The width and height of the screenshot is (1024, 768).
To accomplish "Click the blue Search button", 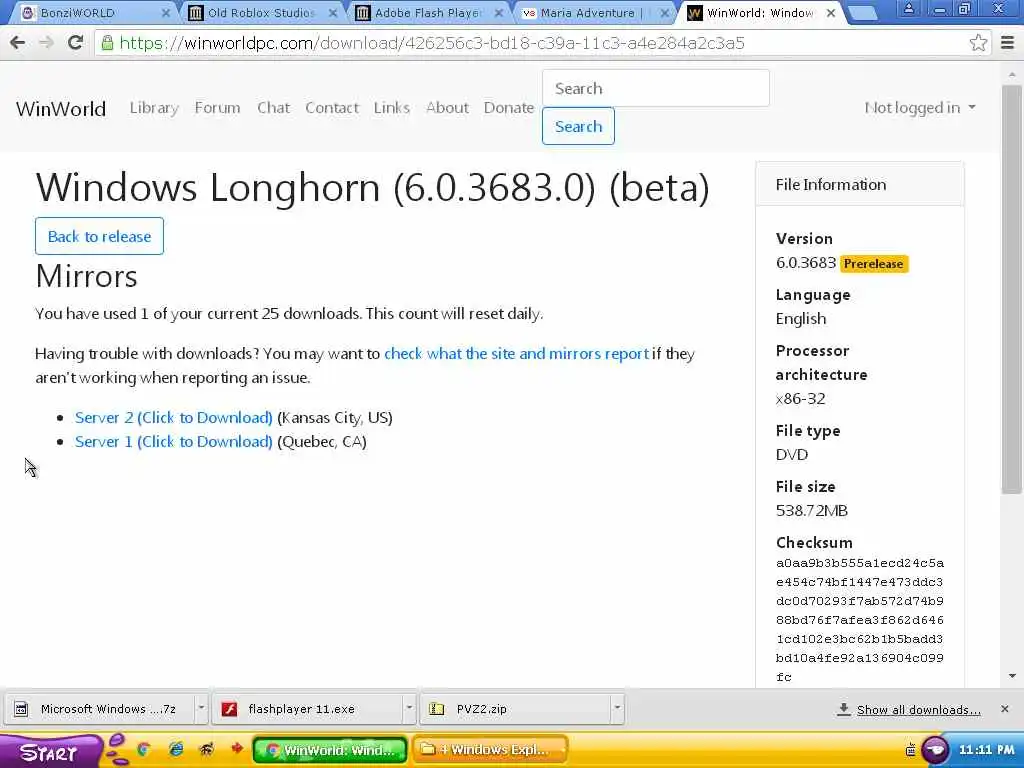I will point(578,126).
